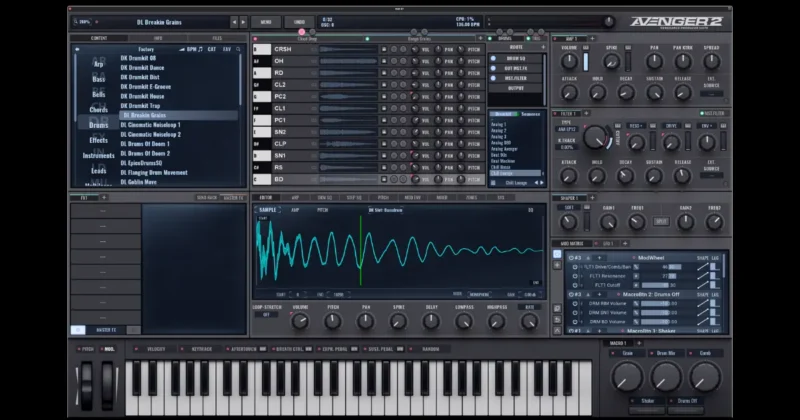800x420 pixels.
Task: Click the editor HIGHPASS knob
Action: tap(496, 321)
